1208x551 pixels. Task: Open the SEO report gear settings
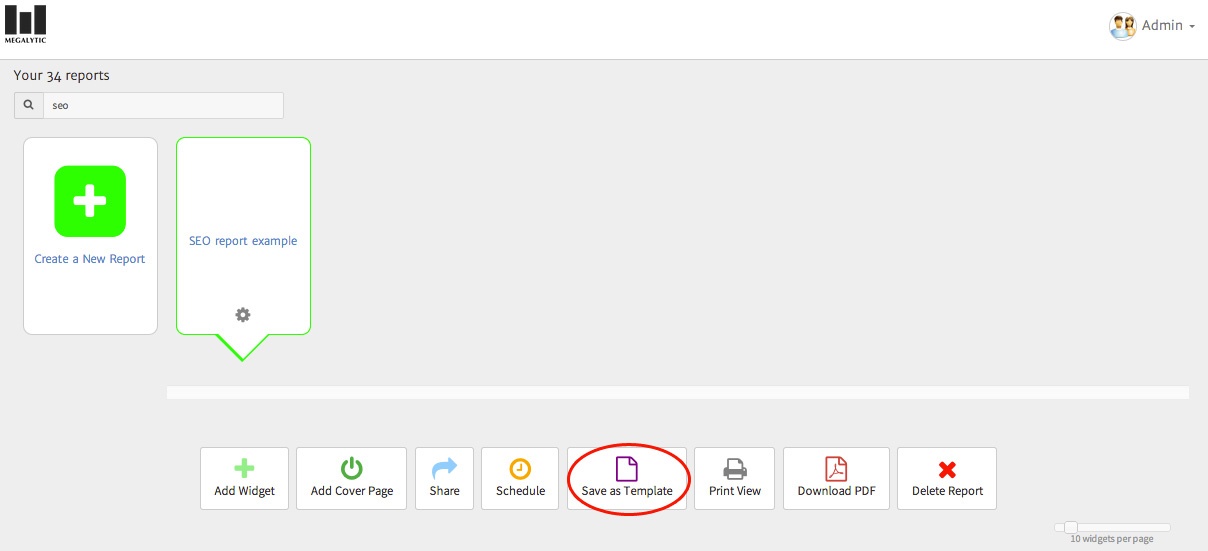243,314
